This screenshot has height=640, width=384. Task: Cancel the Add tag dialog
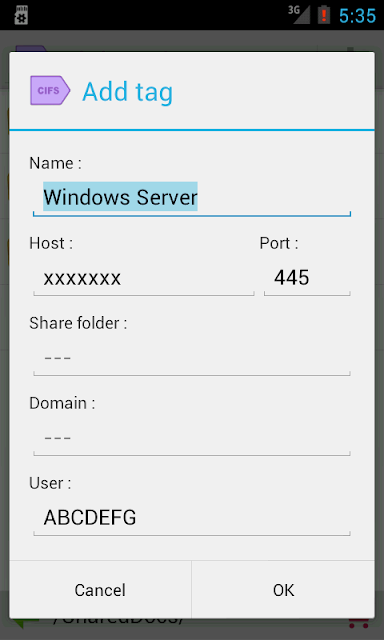coord(100,590)
